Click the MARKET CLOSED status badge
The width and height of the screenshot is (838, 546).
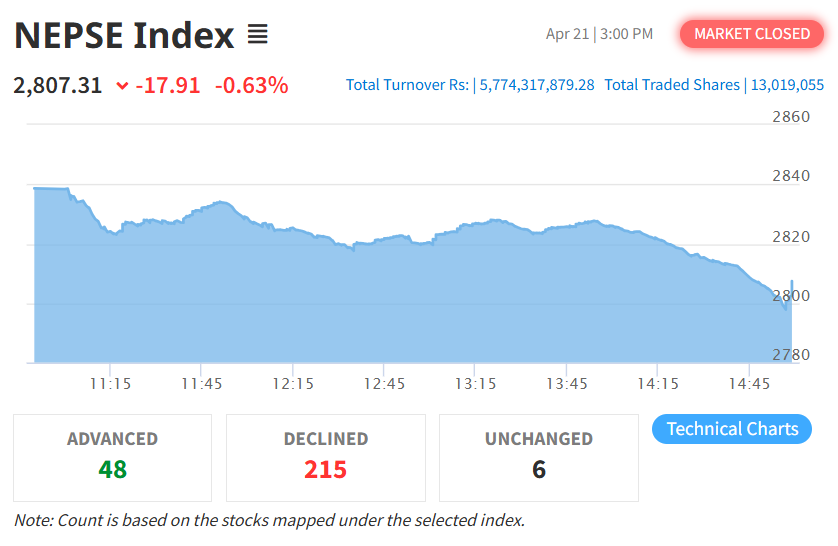click(752, 34)
